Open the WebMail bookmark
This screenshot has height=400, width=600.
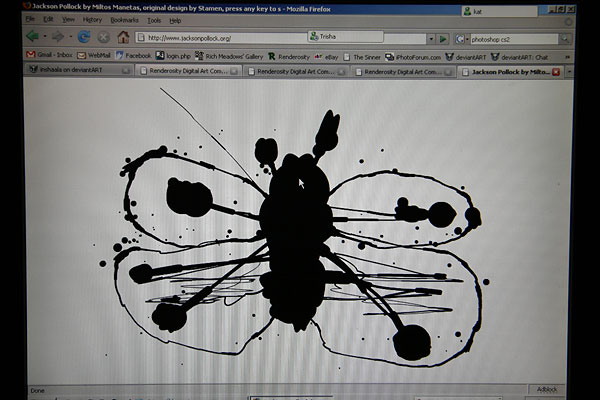[94, 56]
